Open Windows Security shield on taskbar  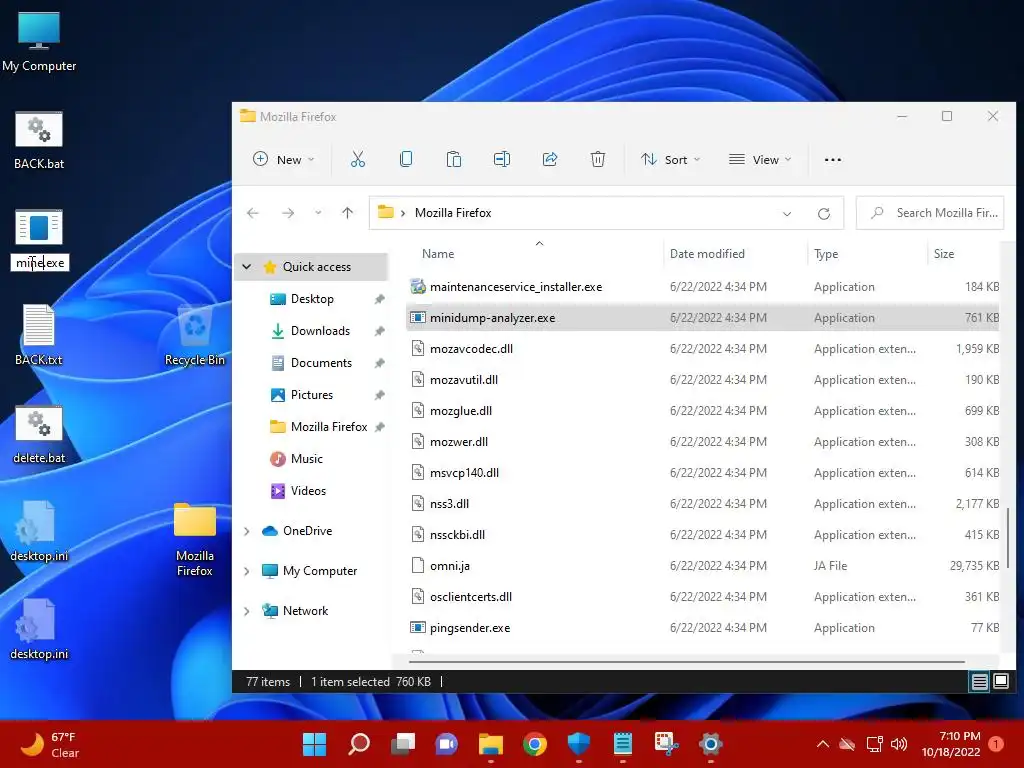pyautogui.click(x=579, y=744)
